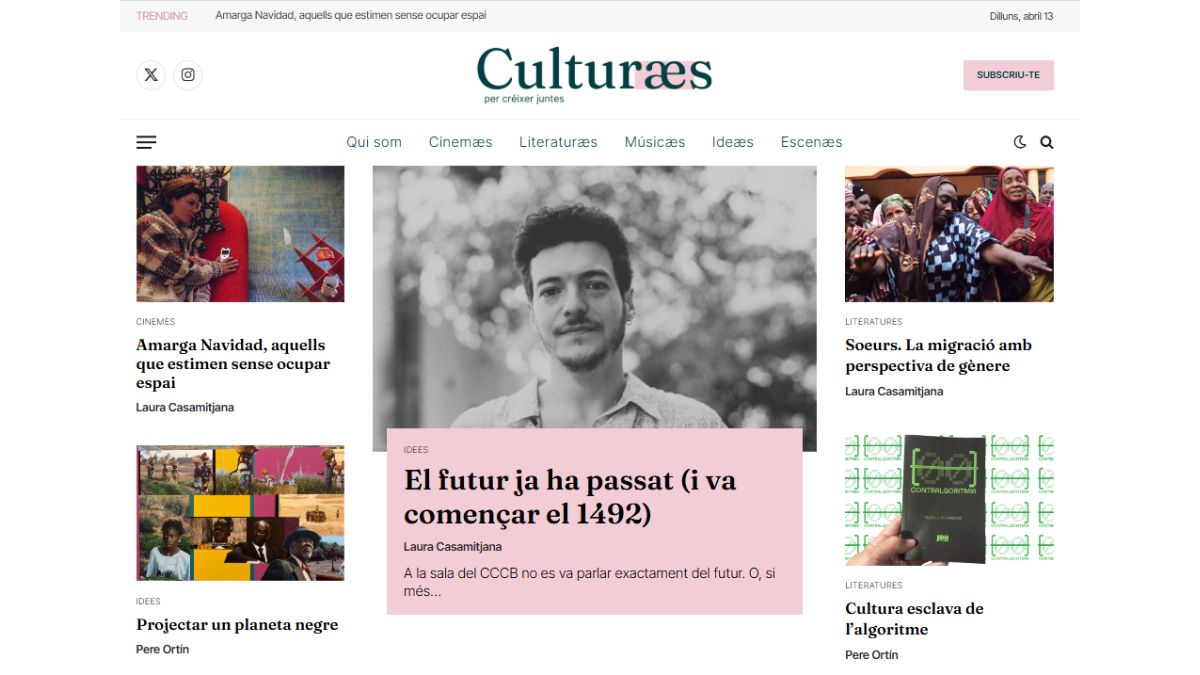Select the Músicæs menu item
1200x675 pixels.
(655, 142)
